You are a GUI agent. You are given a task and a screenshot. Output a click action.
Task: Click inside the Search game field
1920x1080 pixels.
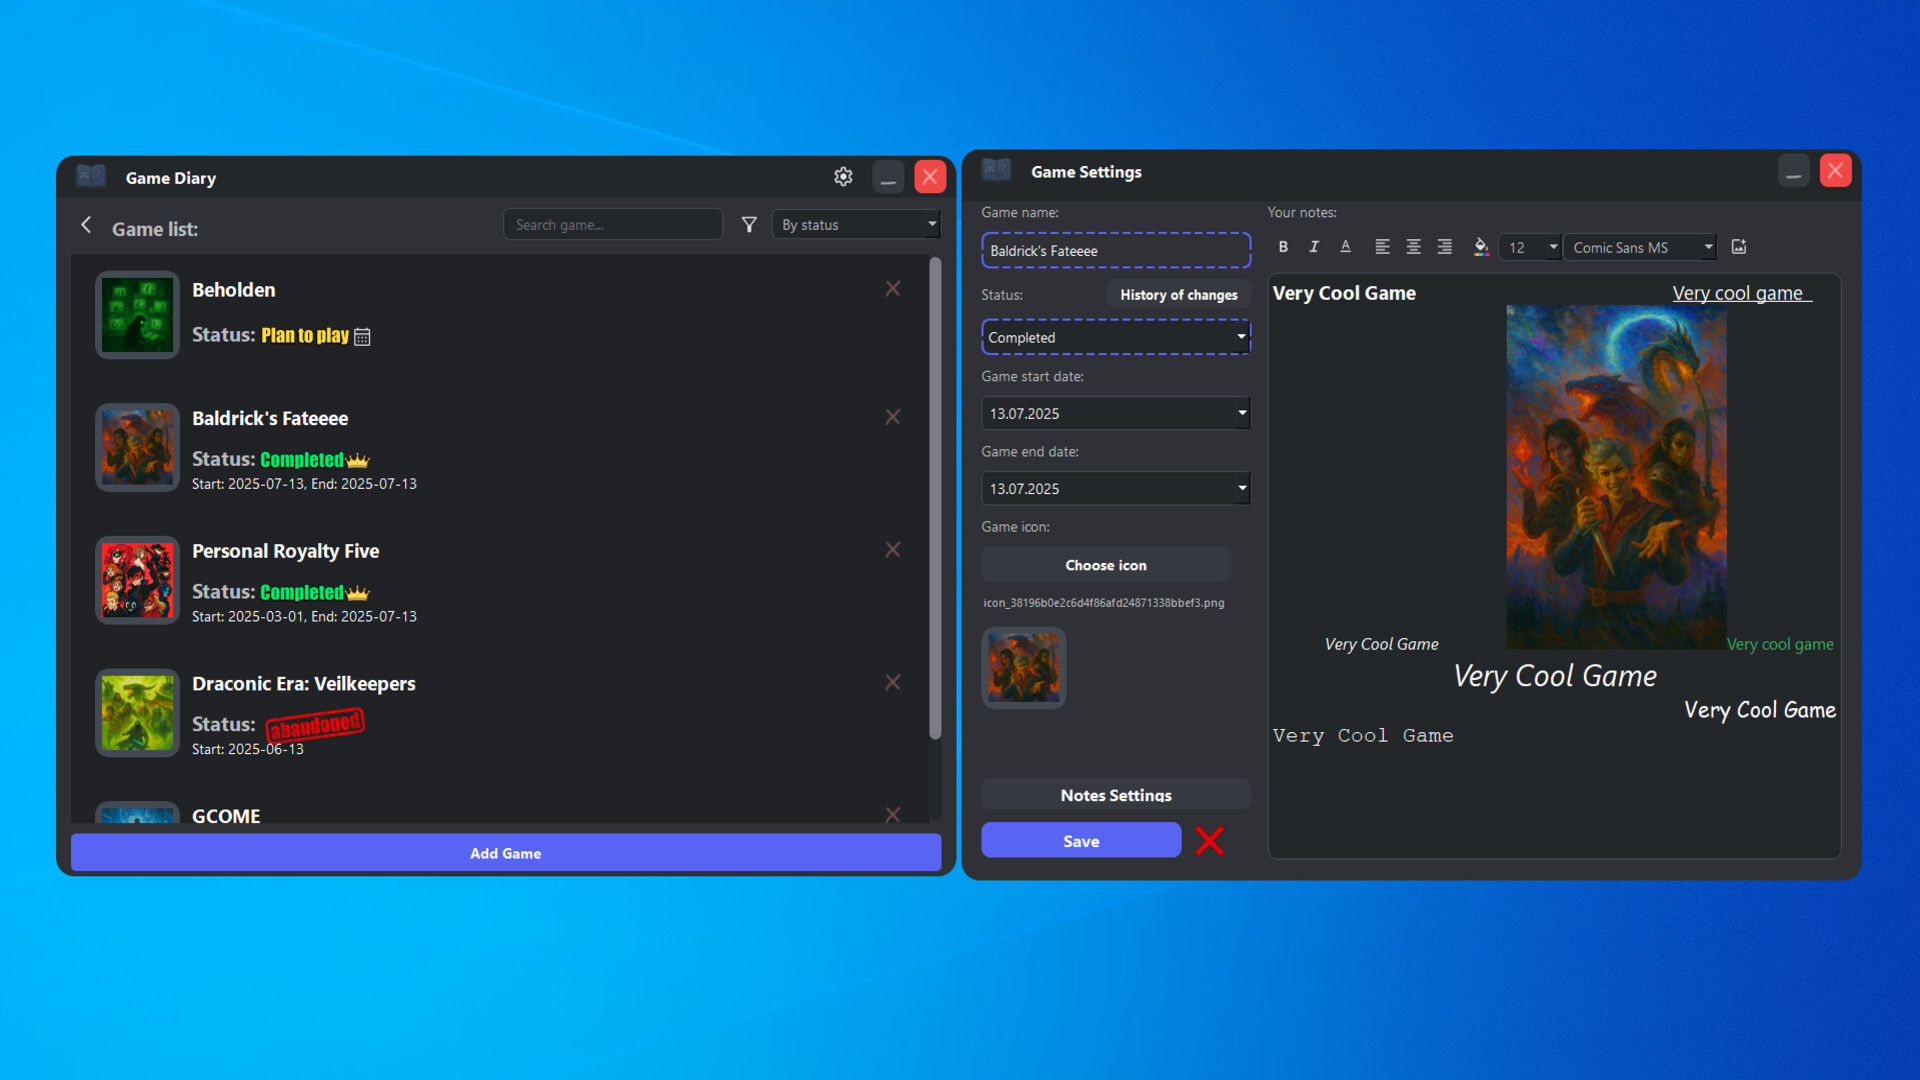pos(612,224)
